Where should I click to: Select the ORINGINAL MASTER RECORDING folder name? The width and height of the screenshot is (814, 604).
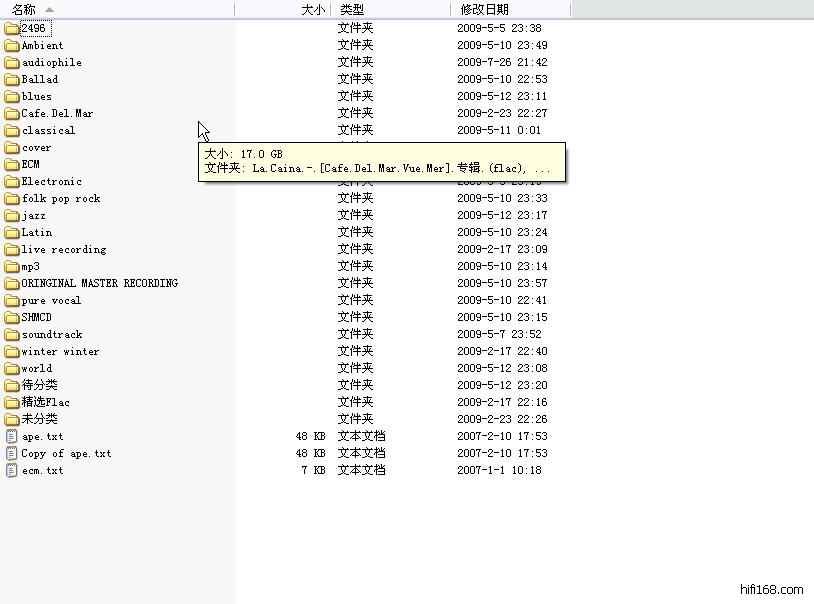[99, 283]
